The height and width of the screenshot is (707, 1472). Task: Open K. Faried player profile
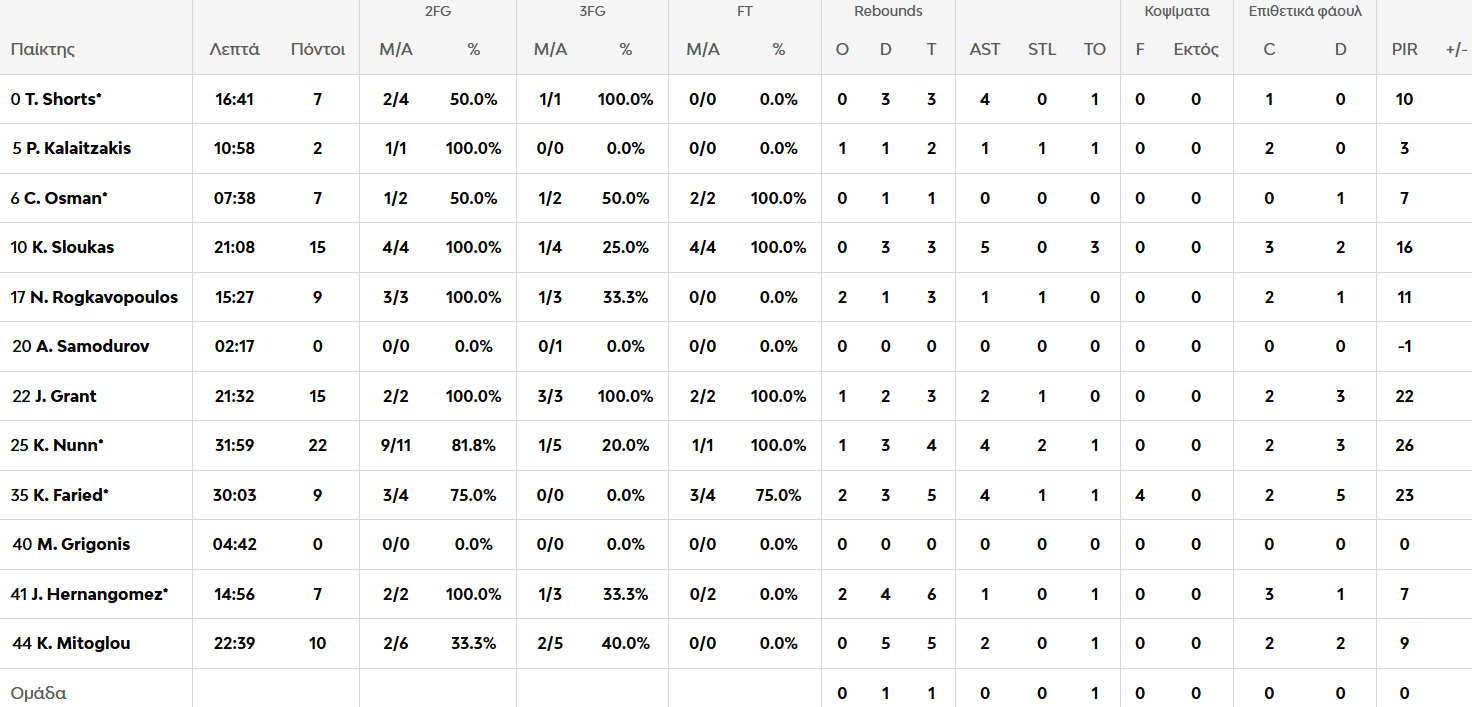(x=70, y=495)
